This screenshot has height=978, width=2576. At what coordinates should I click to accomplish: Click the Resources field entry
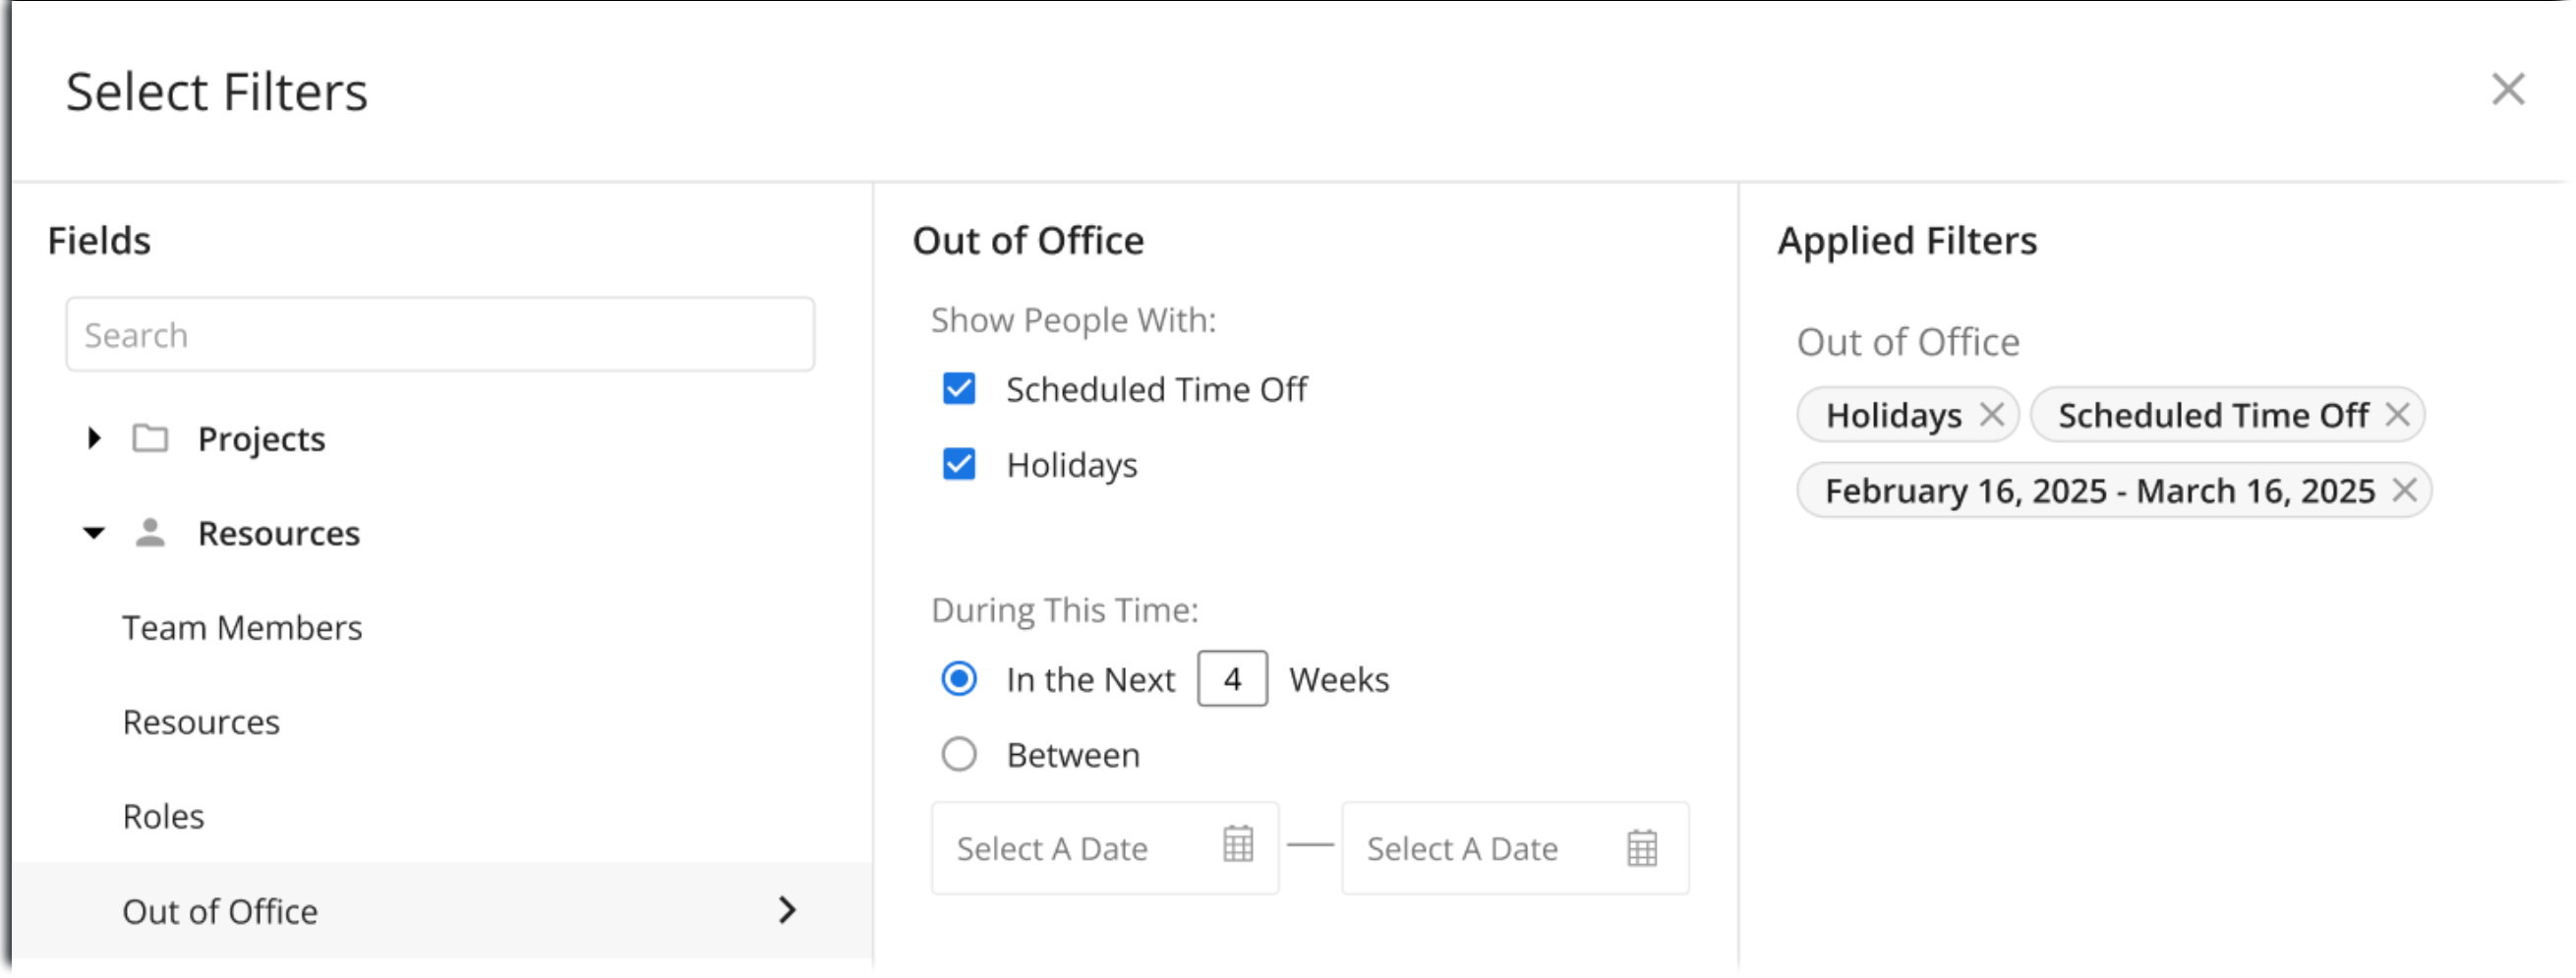point(201,721)
